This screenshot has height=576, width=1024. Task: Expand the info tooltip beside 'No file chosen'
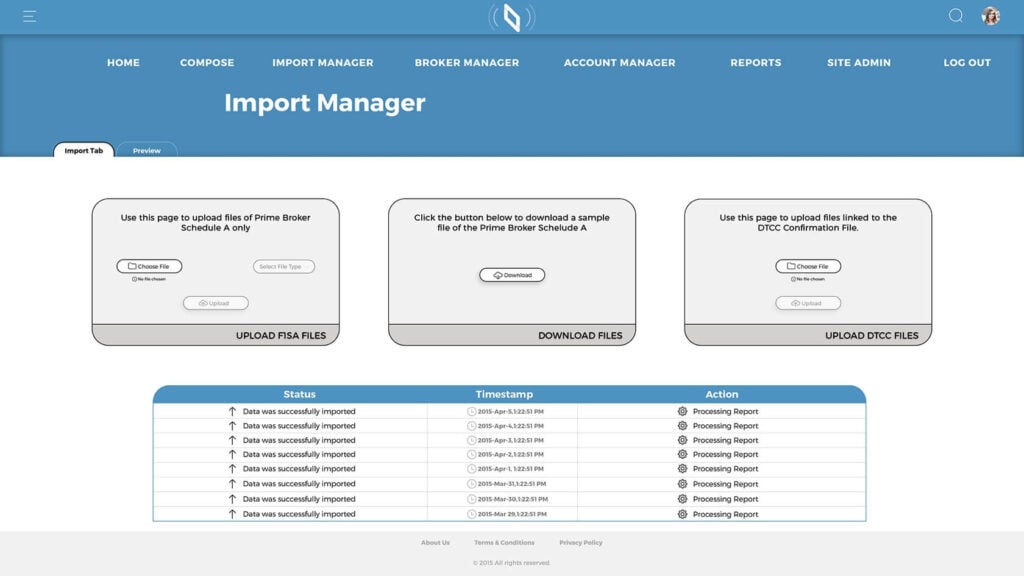pyautogui.click(x=134, y=279)
